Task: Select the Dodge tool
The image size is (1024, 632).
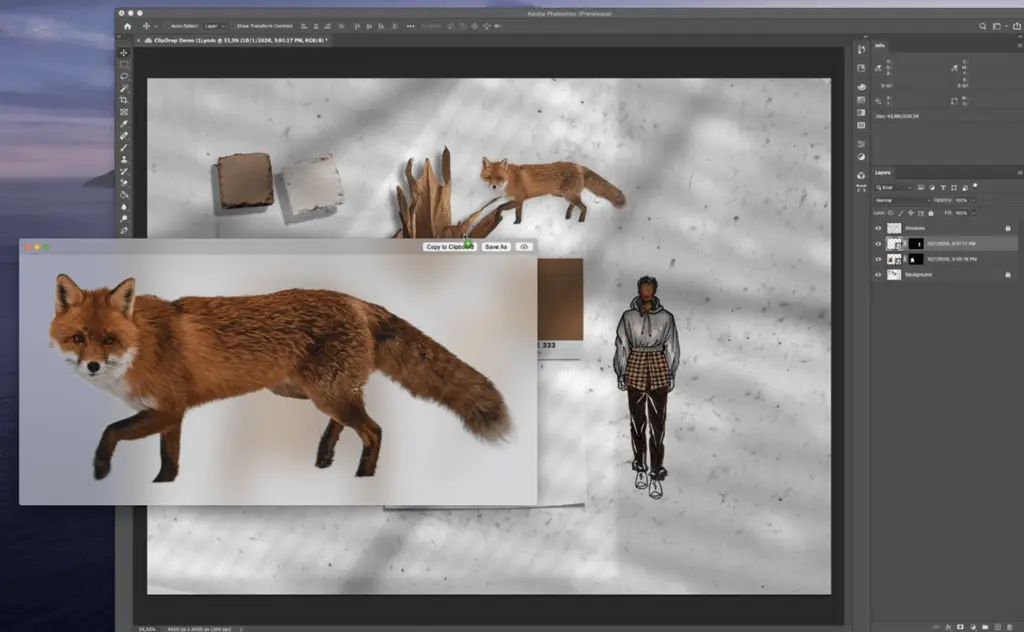Action: point(124,218)
